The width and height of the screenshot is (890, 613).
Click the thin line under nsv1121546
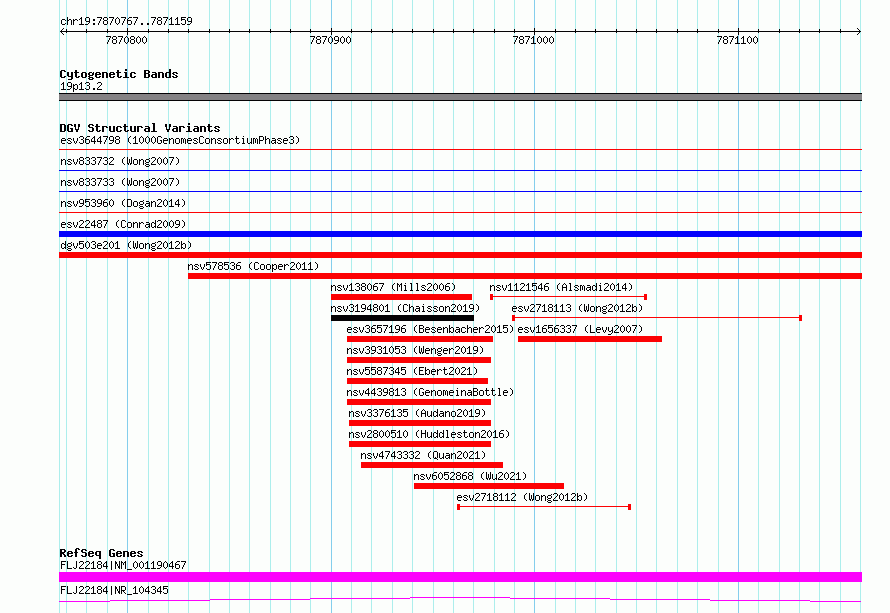point(568,297)
